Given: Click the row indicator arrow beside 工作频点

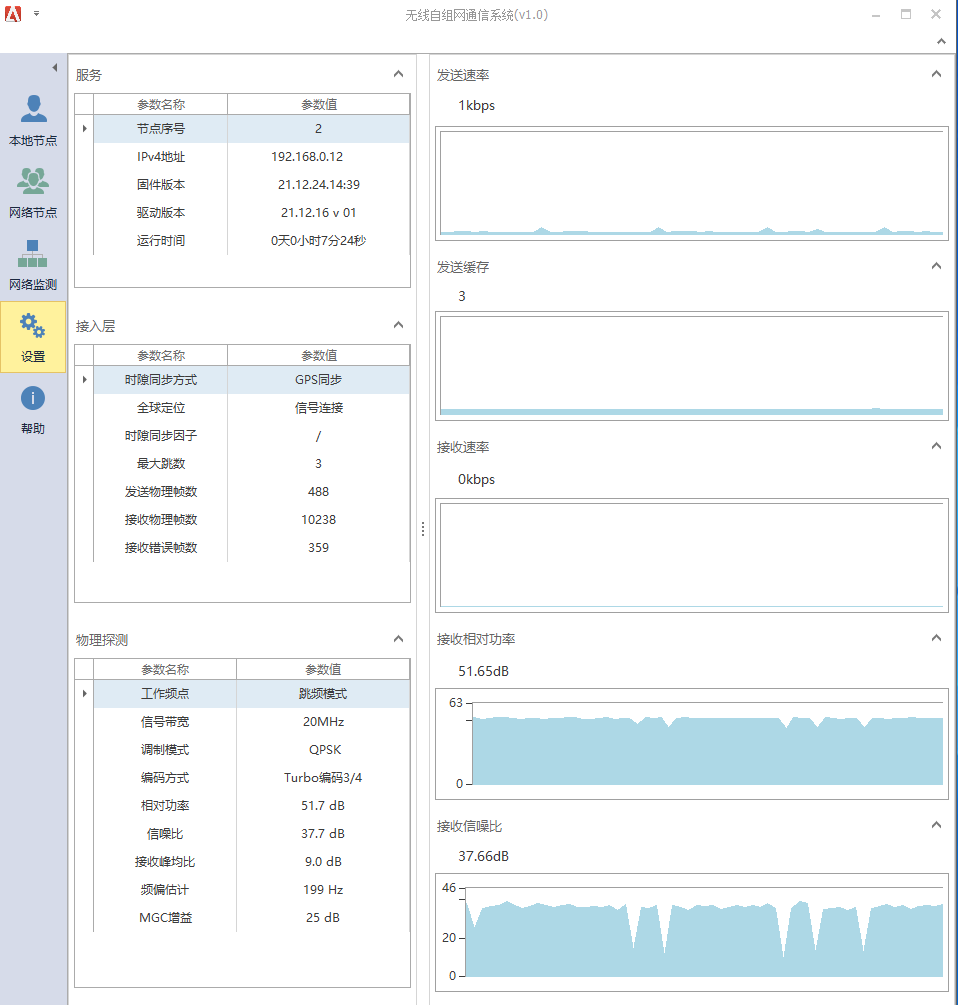Looking at the screenshot, I should [85, 694].
